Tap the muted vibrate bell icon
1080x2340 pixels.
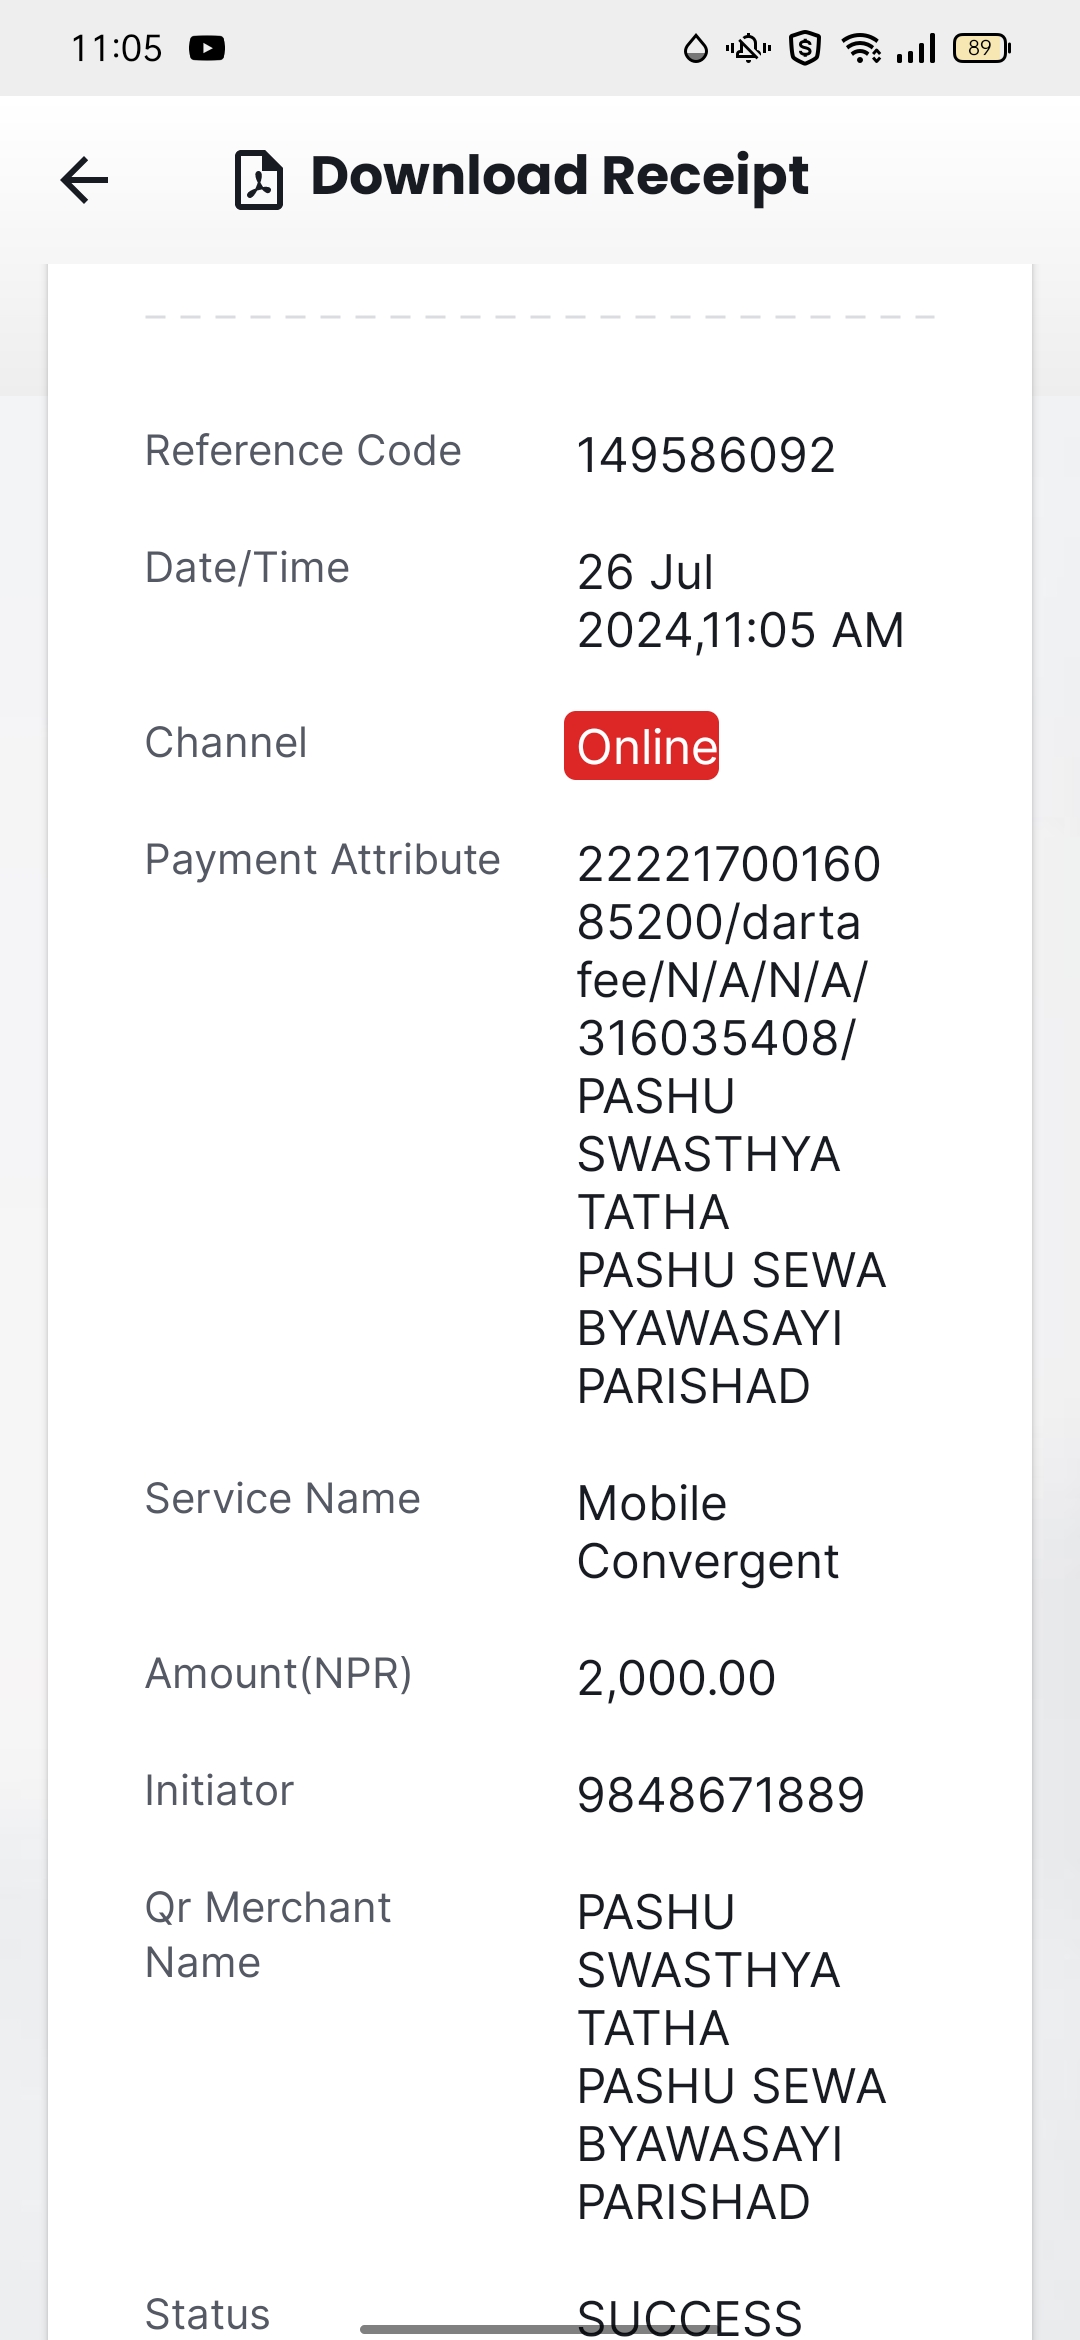tap(748, 48)
